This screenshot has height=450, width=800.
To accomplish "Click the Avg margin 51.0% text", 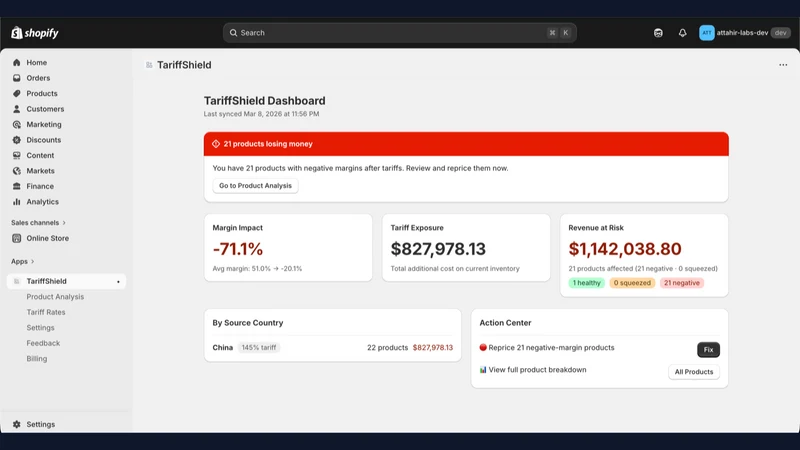I will (x=257, y=268).
